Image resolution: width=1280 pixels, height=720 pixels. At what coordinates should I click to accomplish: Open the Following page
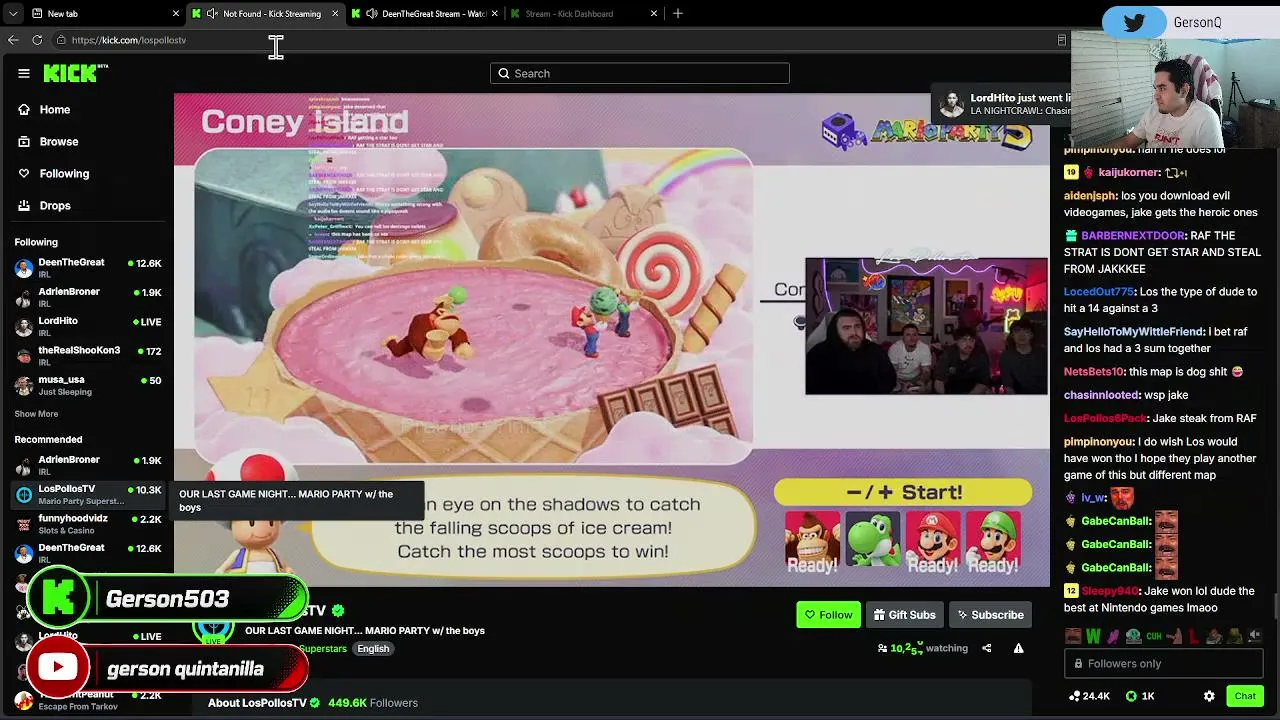[64, 174]
